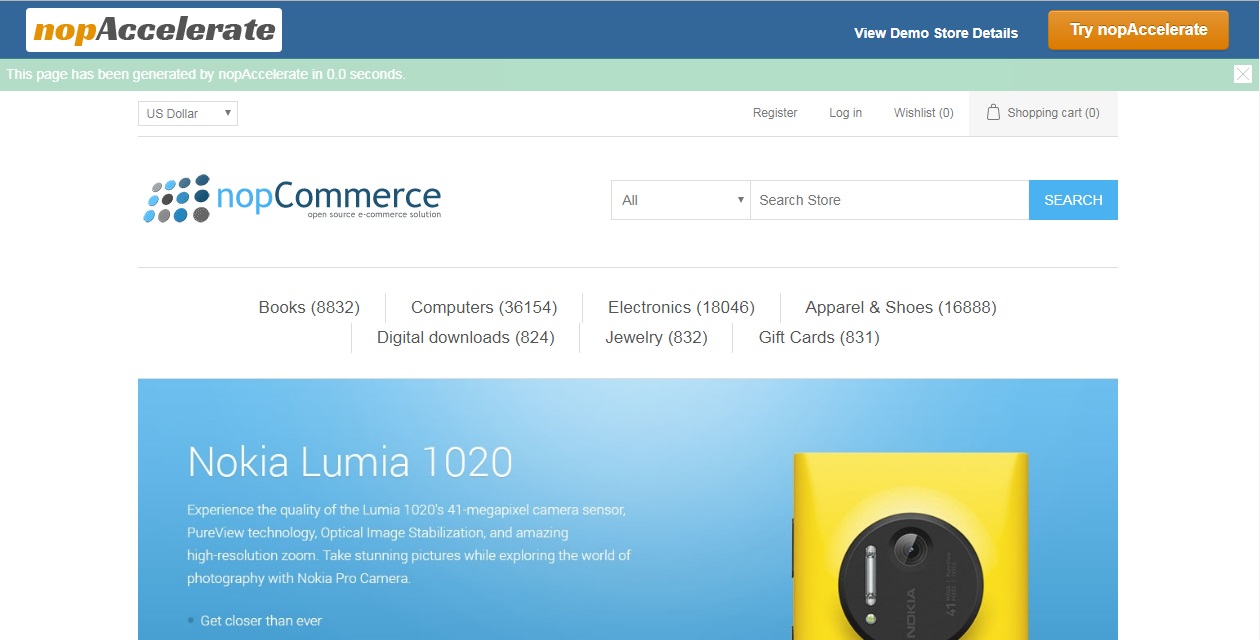Open Shopping cart (0) link
This screenshot has height=640, width=1260.
coord(1053,113)
